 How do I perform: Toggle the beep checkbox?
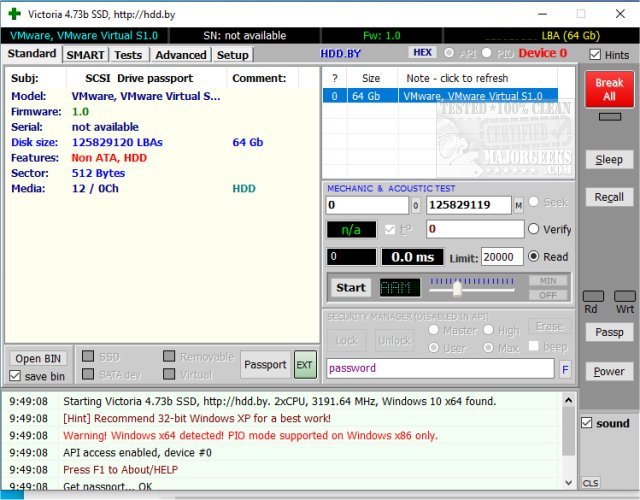(x=533, y=346)
